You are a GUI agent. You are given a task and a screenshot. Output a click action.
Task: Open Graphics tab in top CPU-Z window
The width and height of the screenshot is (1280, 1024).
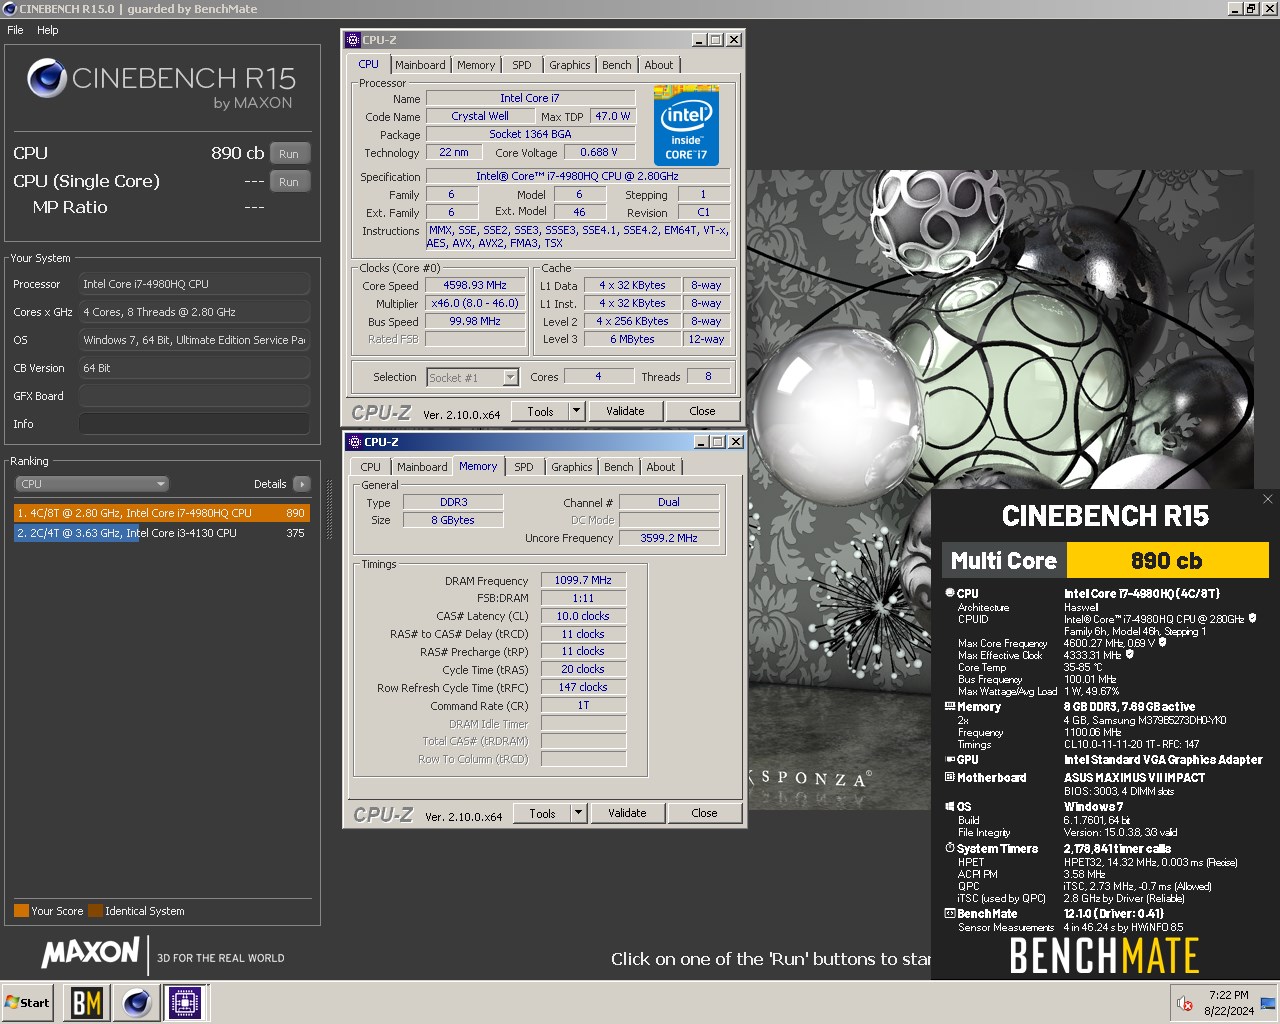570,65
